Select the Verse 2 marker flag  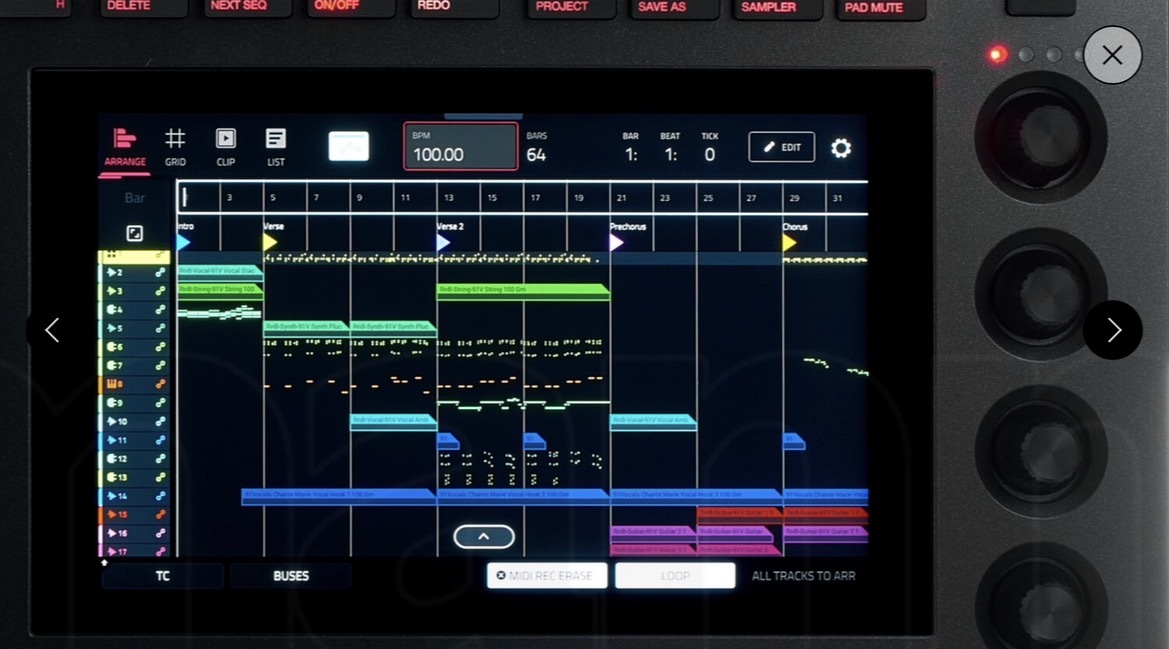point(443,242)
